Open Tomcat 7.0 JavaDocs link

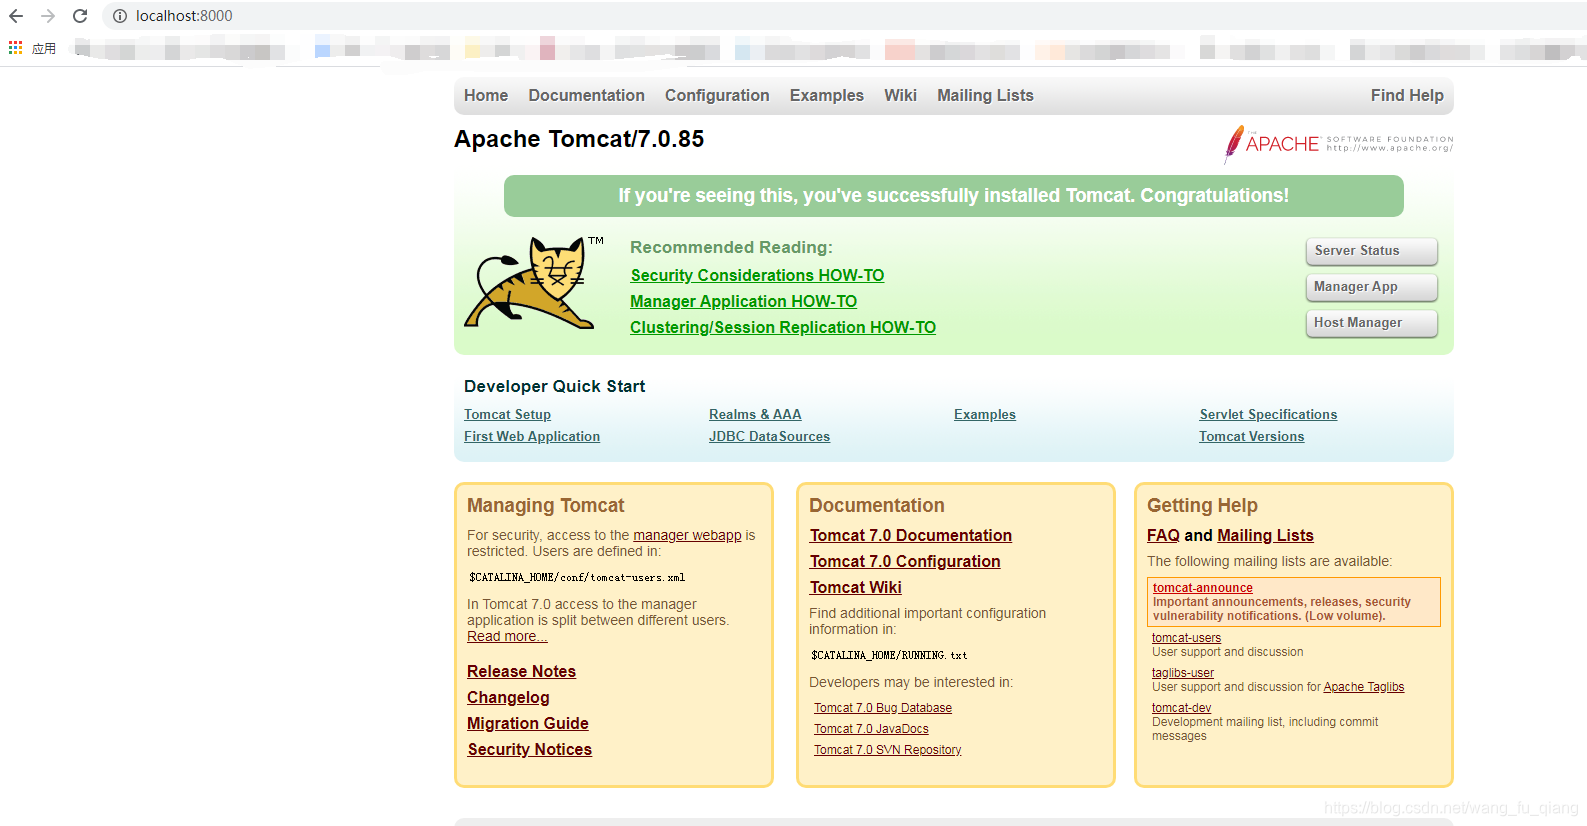(x=871, y=729)
